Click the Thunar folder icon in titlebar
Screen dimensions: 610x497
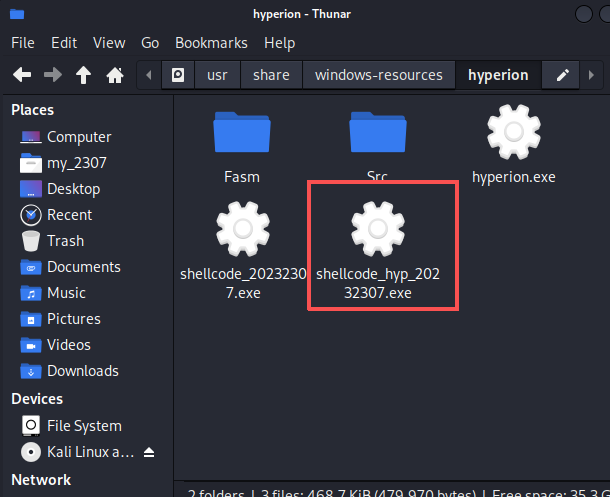(17, 14)
